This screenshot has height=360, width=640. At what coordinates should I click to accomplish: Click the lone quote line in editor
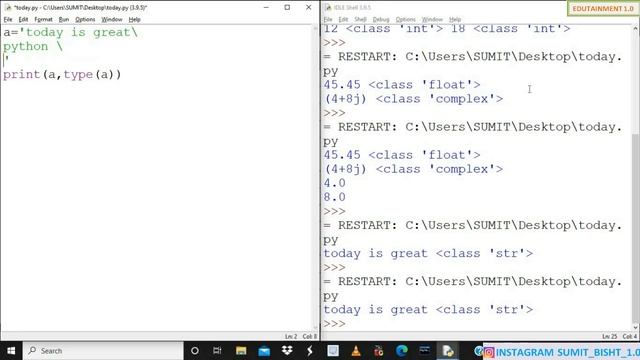6,60
